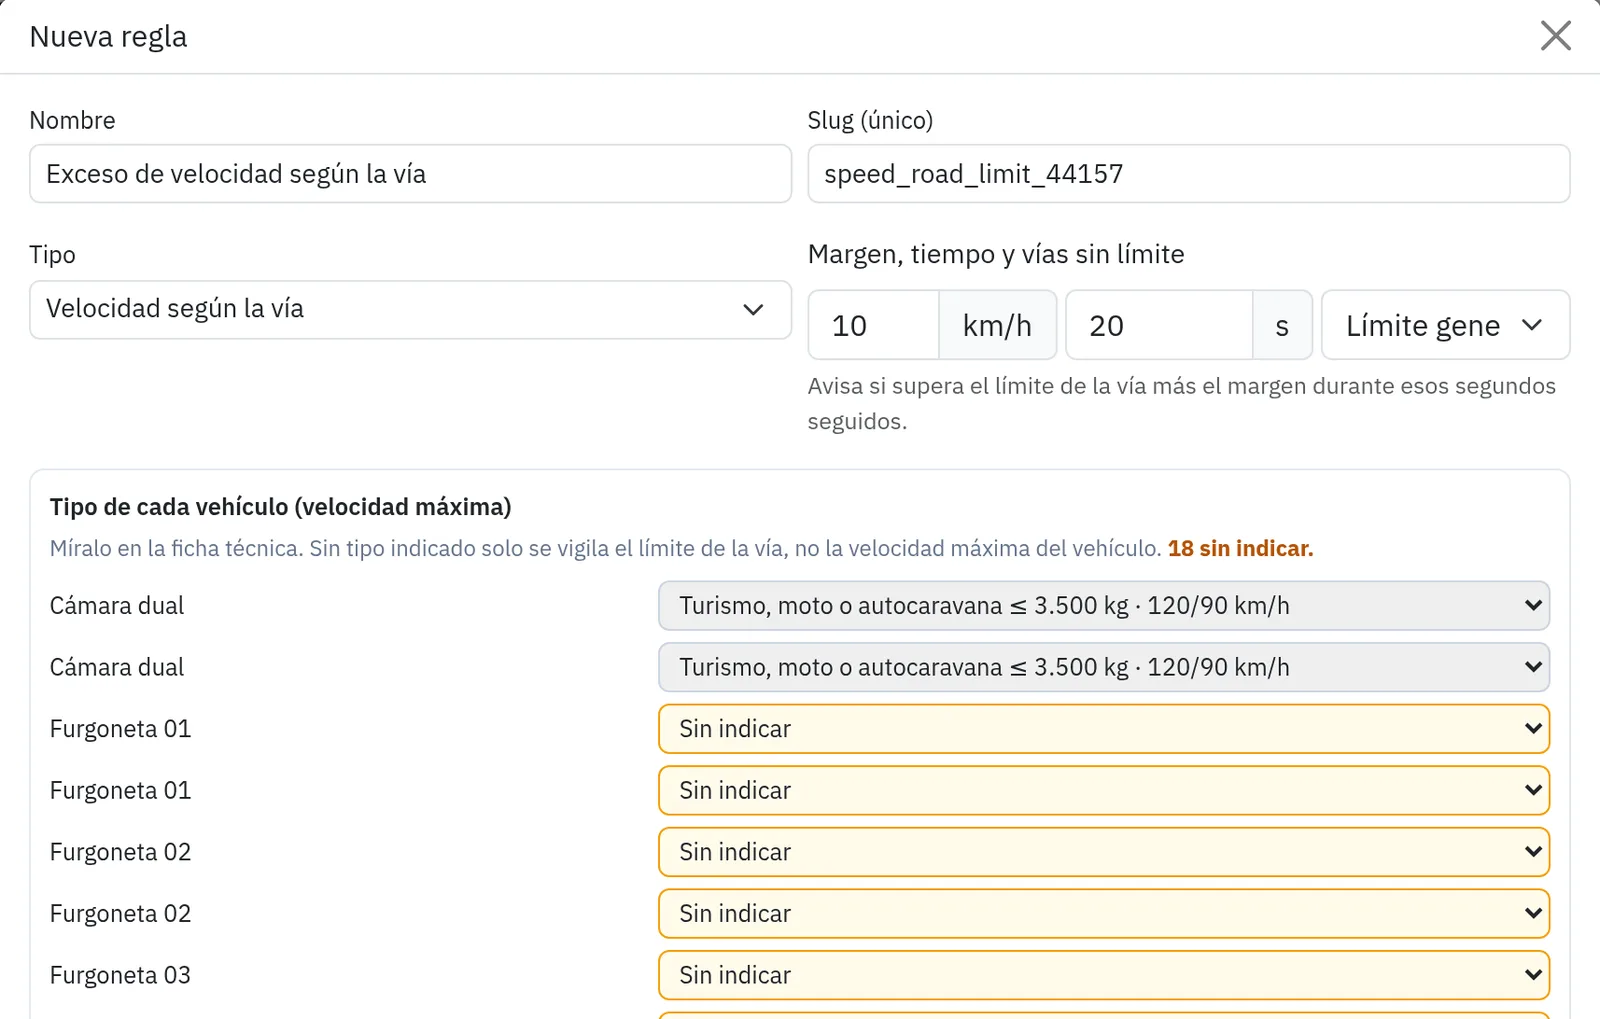The height and width of the screenshot is (1019, 1600).
Task: Open first Cámara dual vehicle type dropdown
Action: pyautogui.click(x=1104, y=606)
